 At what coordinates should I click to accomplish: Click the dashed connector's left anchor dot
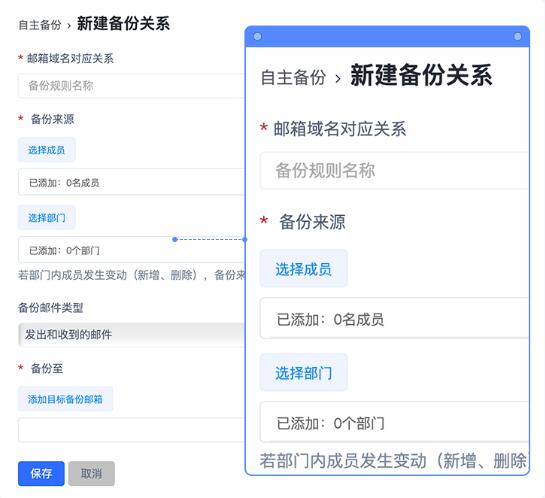click(175, 239)
